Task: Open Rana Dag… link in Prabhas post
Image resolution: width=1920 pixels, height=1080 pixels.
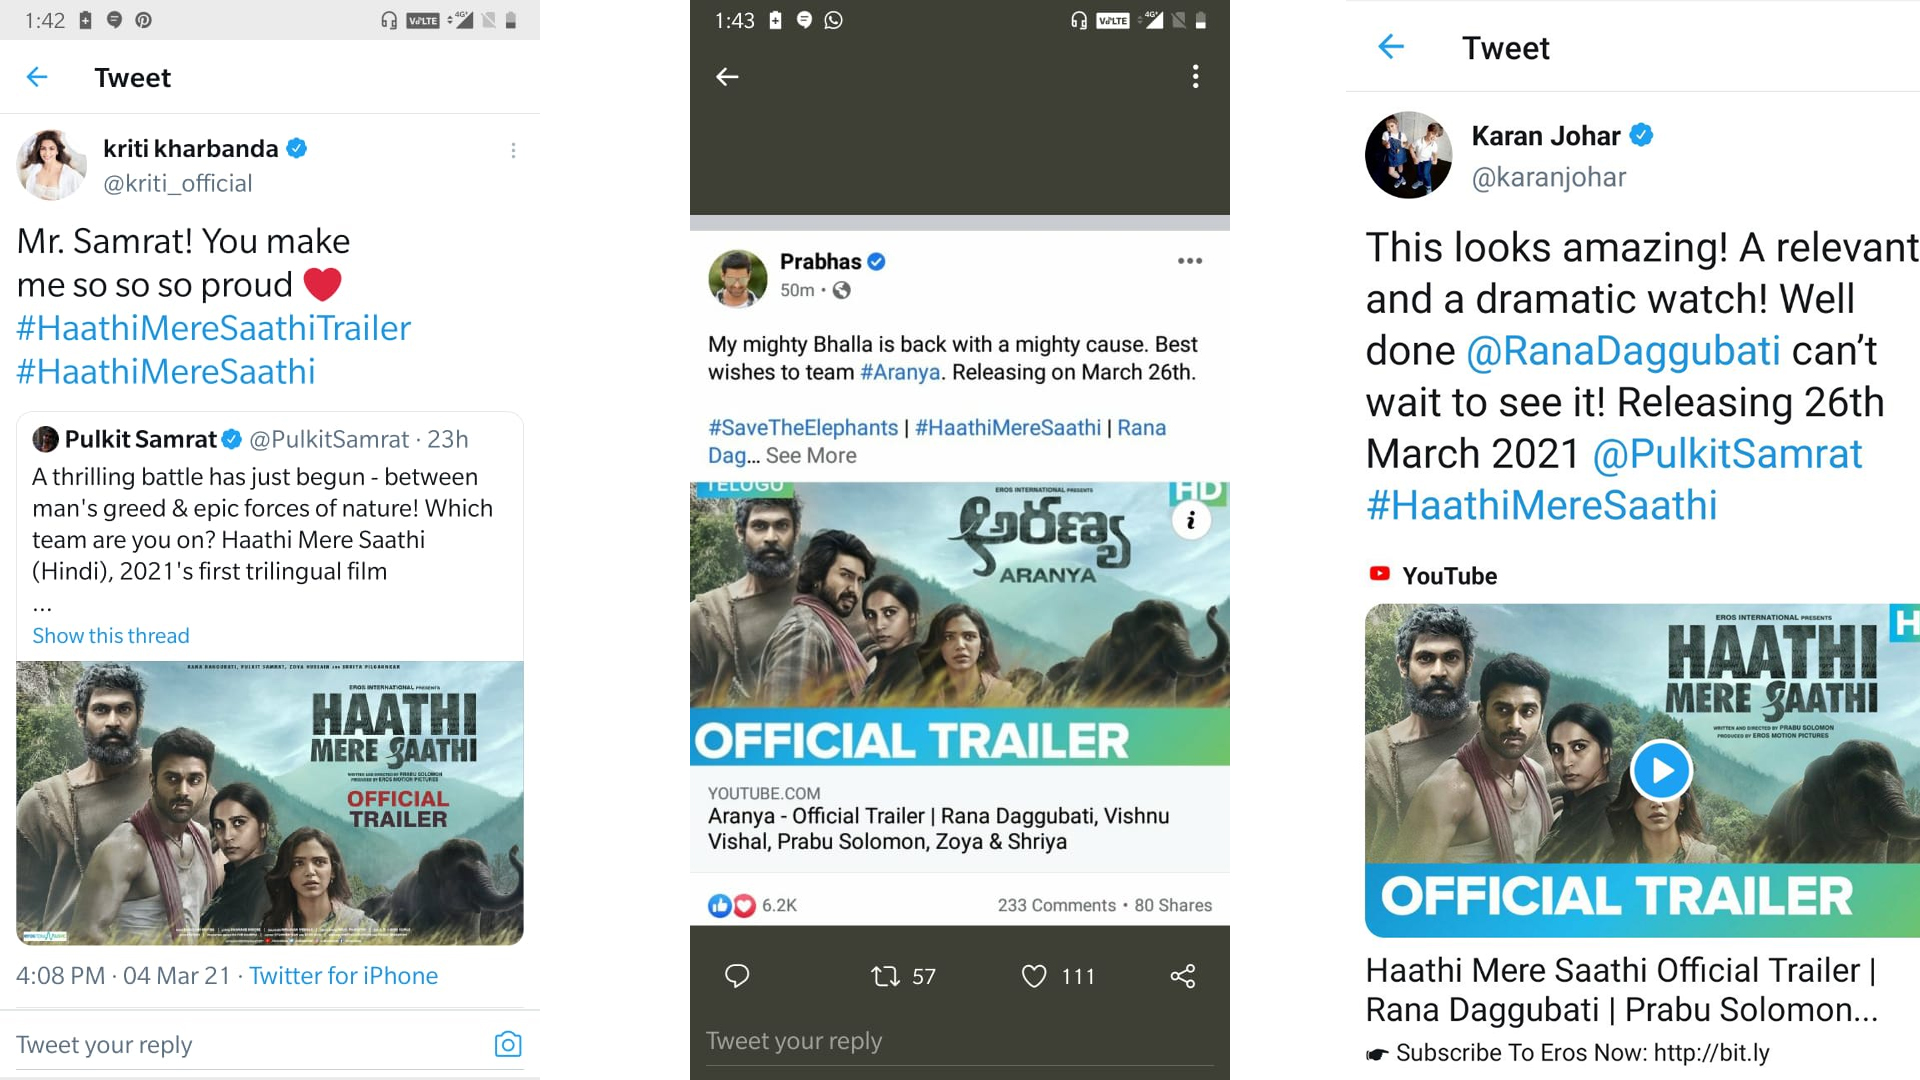Action: (937, 442)
